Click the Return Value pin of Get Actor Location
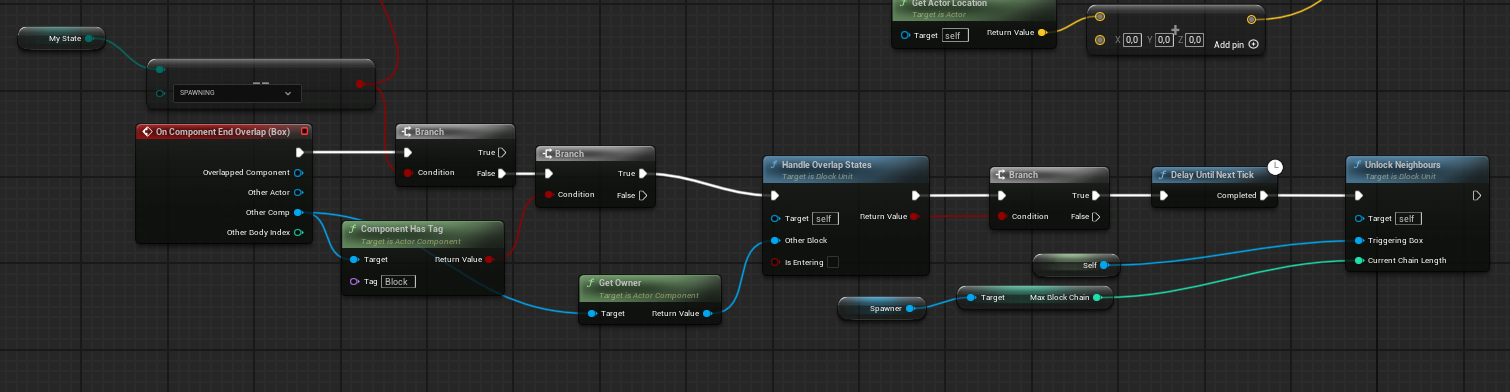The width and height of the screenshot is (1510, 392). pyautogui.click(x=1042, y=33)
